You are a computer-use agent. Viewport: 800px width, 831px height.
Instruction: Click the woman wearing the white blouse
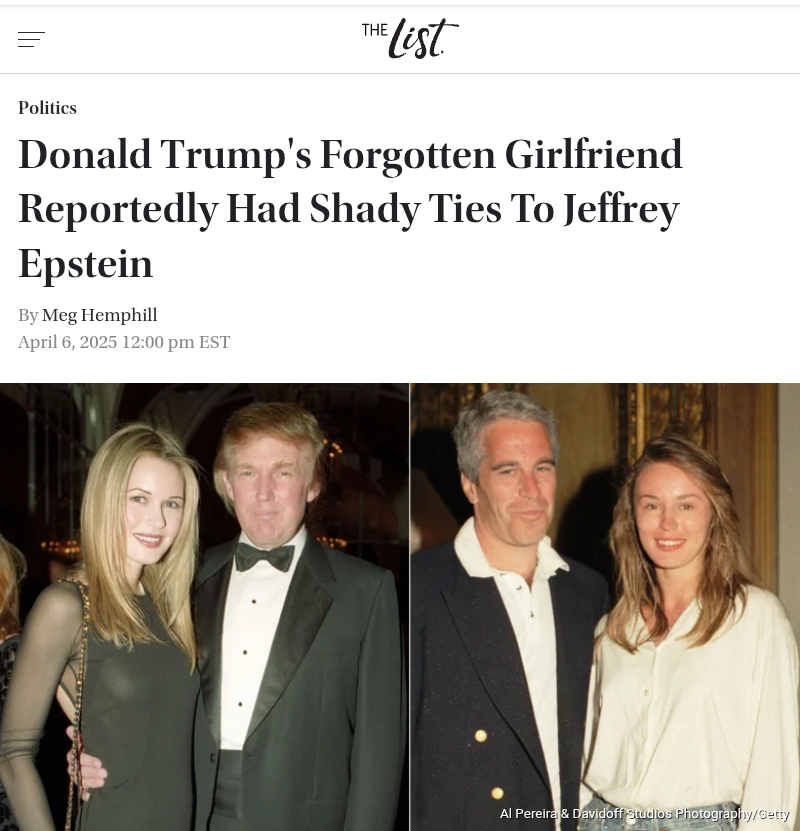689,636
